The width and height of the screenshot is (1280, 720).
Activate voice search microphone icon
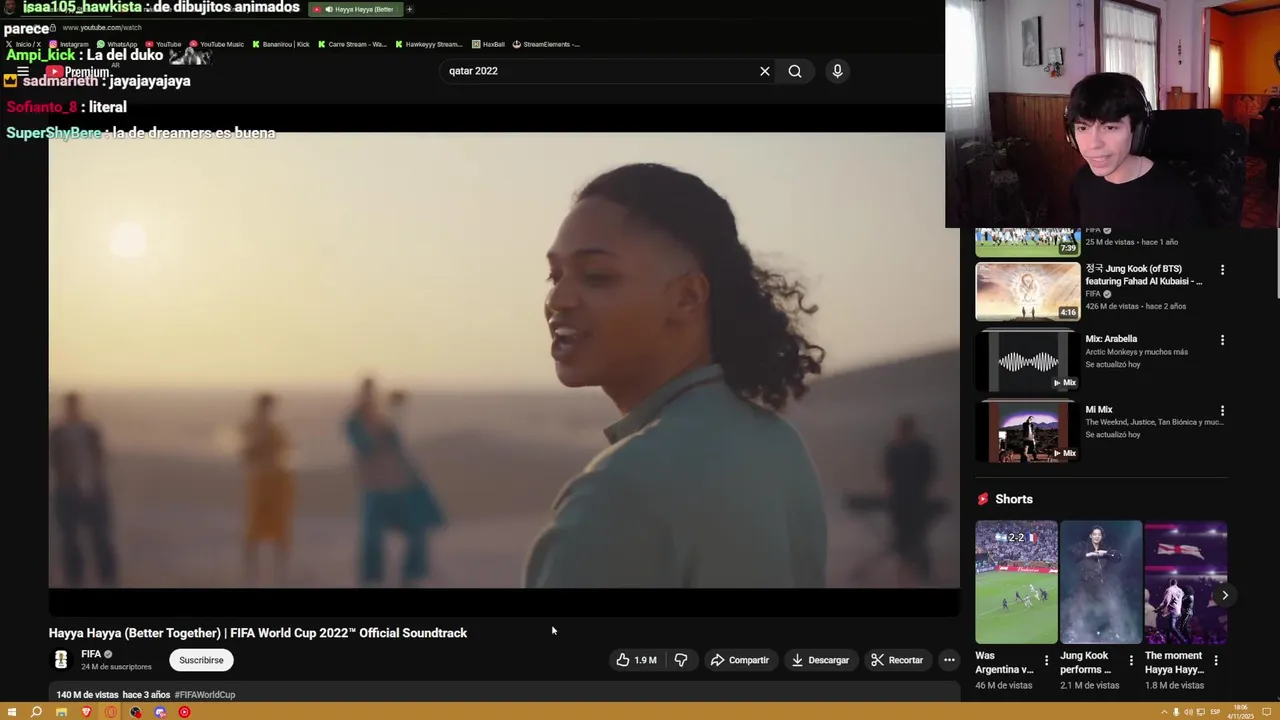tap(837, 71)
